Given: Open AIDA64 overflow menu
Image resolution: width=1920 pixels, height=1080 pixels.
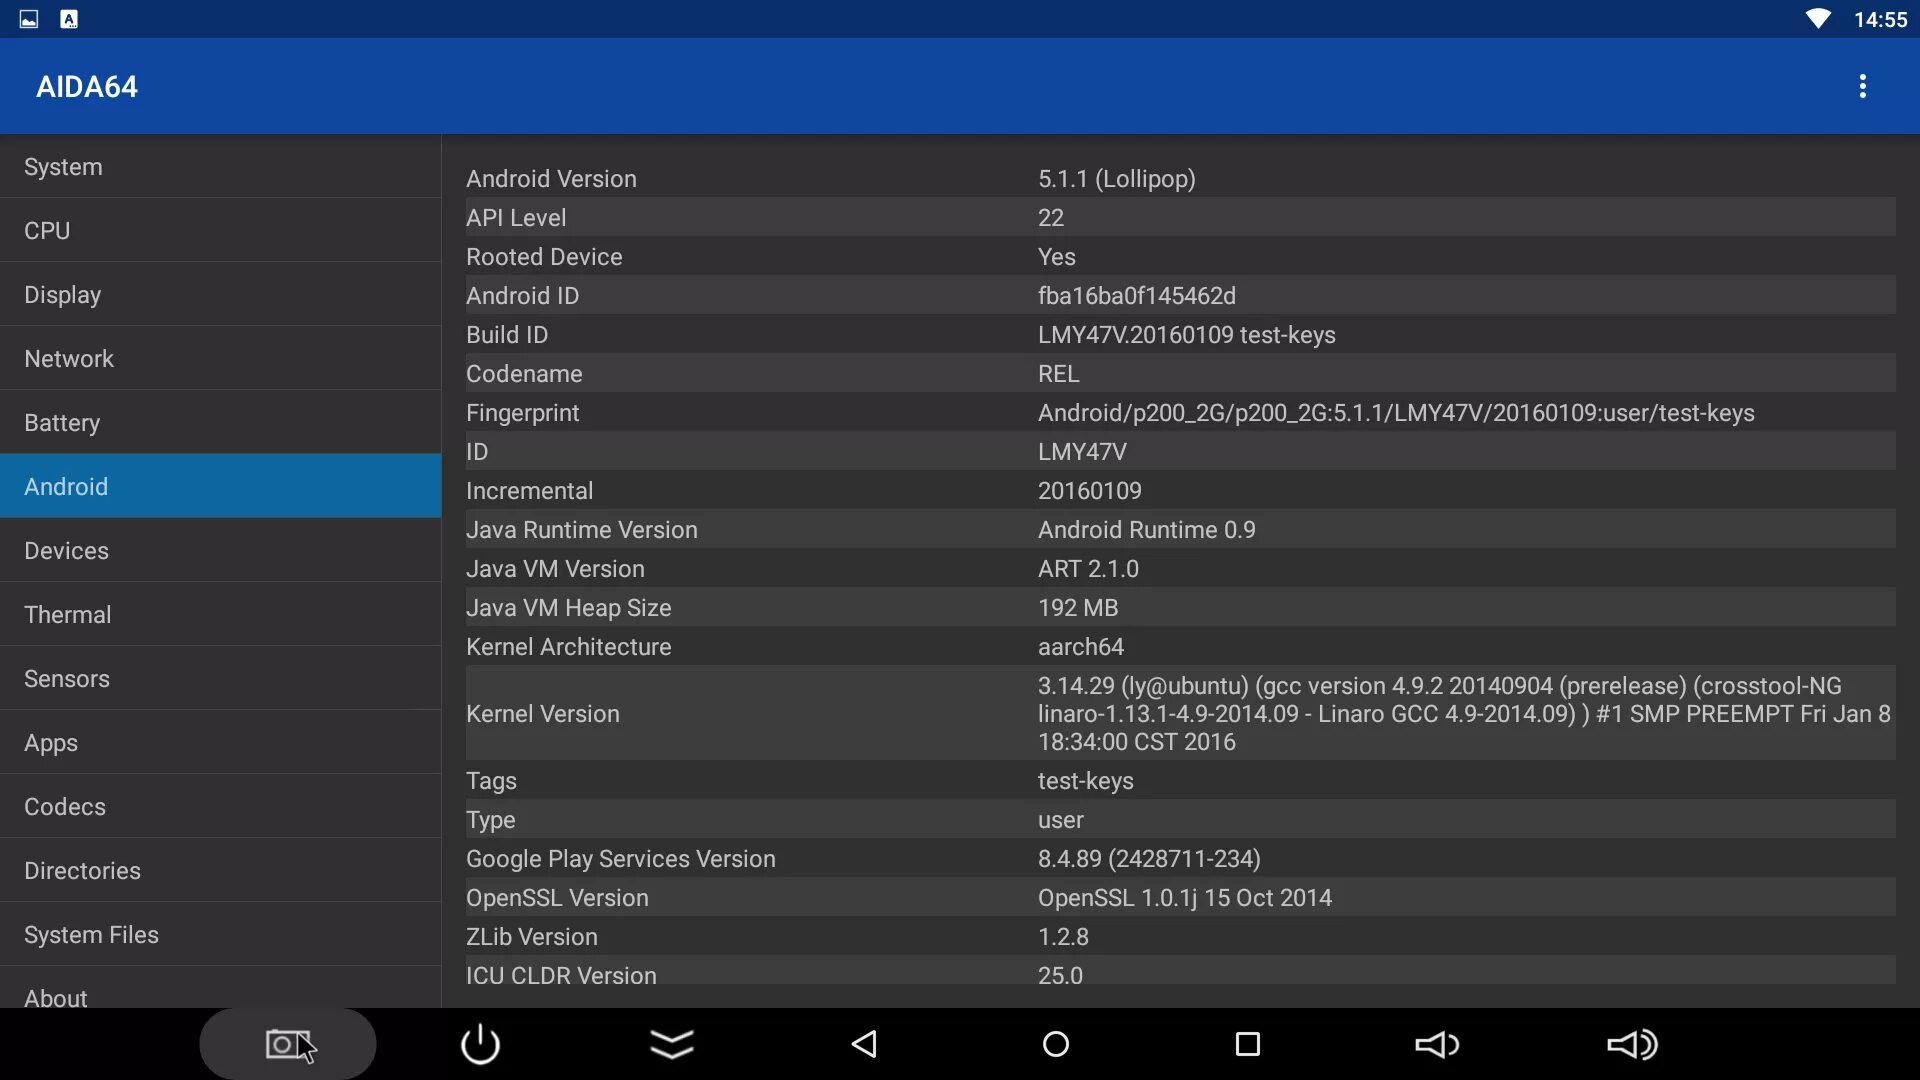Looking at the screenshot, I should point(1862,84).
